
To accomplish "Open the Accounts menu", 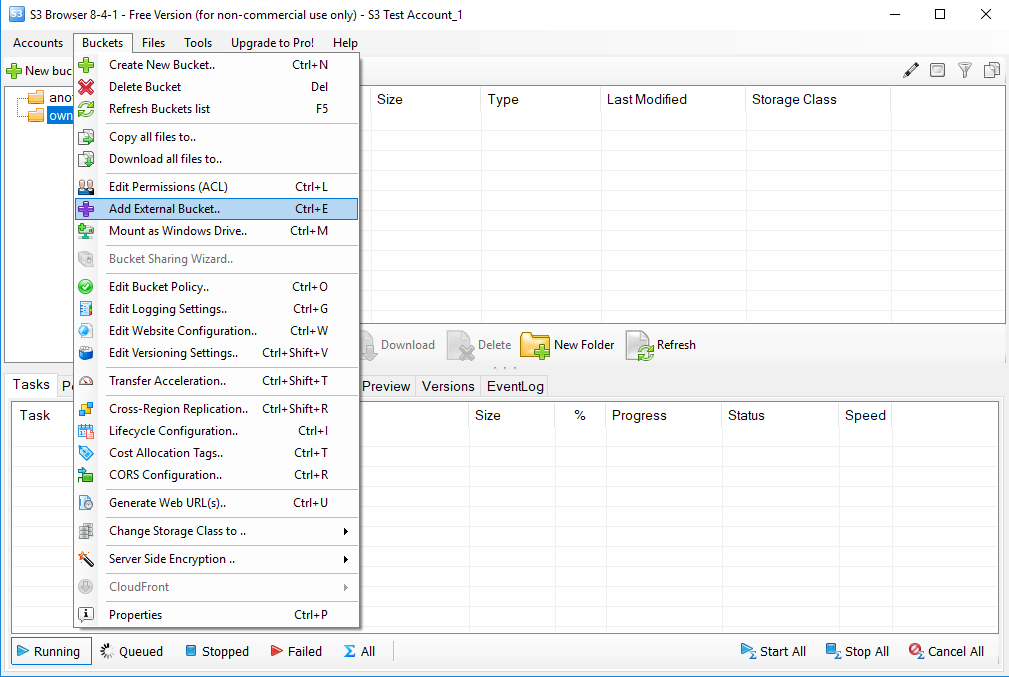I will [x=38, y=43].
